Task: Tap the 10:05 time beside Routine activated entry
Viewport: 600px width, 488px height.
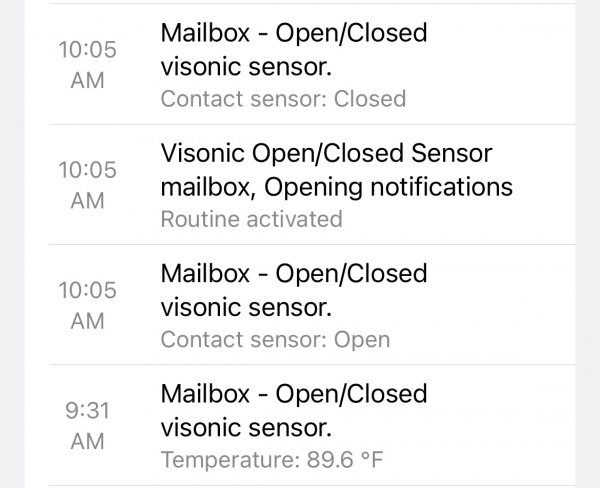Action: pos(88,170)
